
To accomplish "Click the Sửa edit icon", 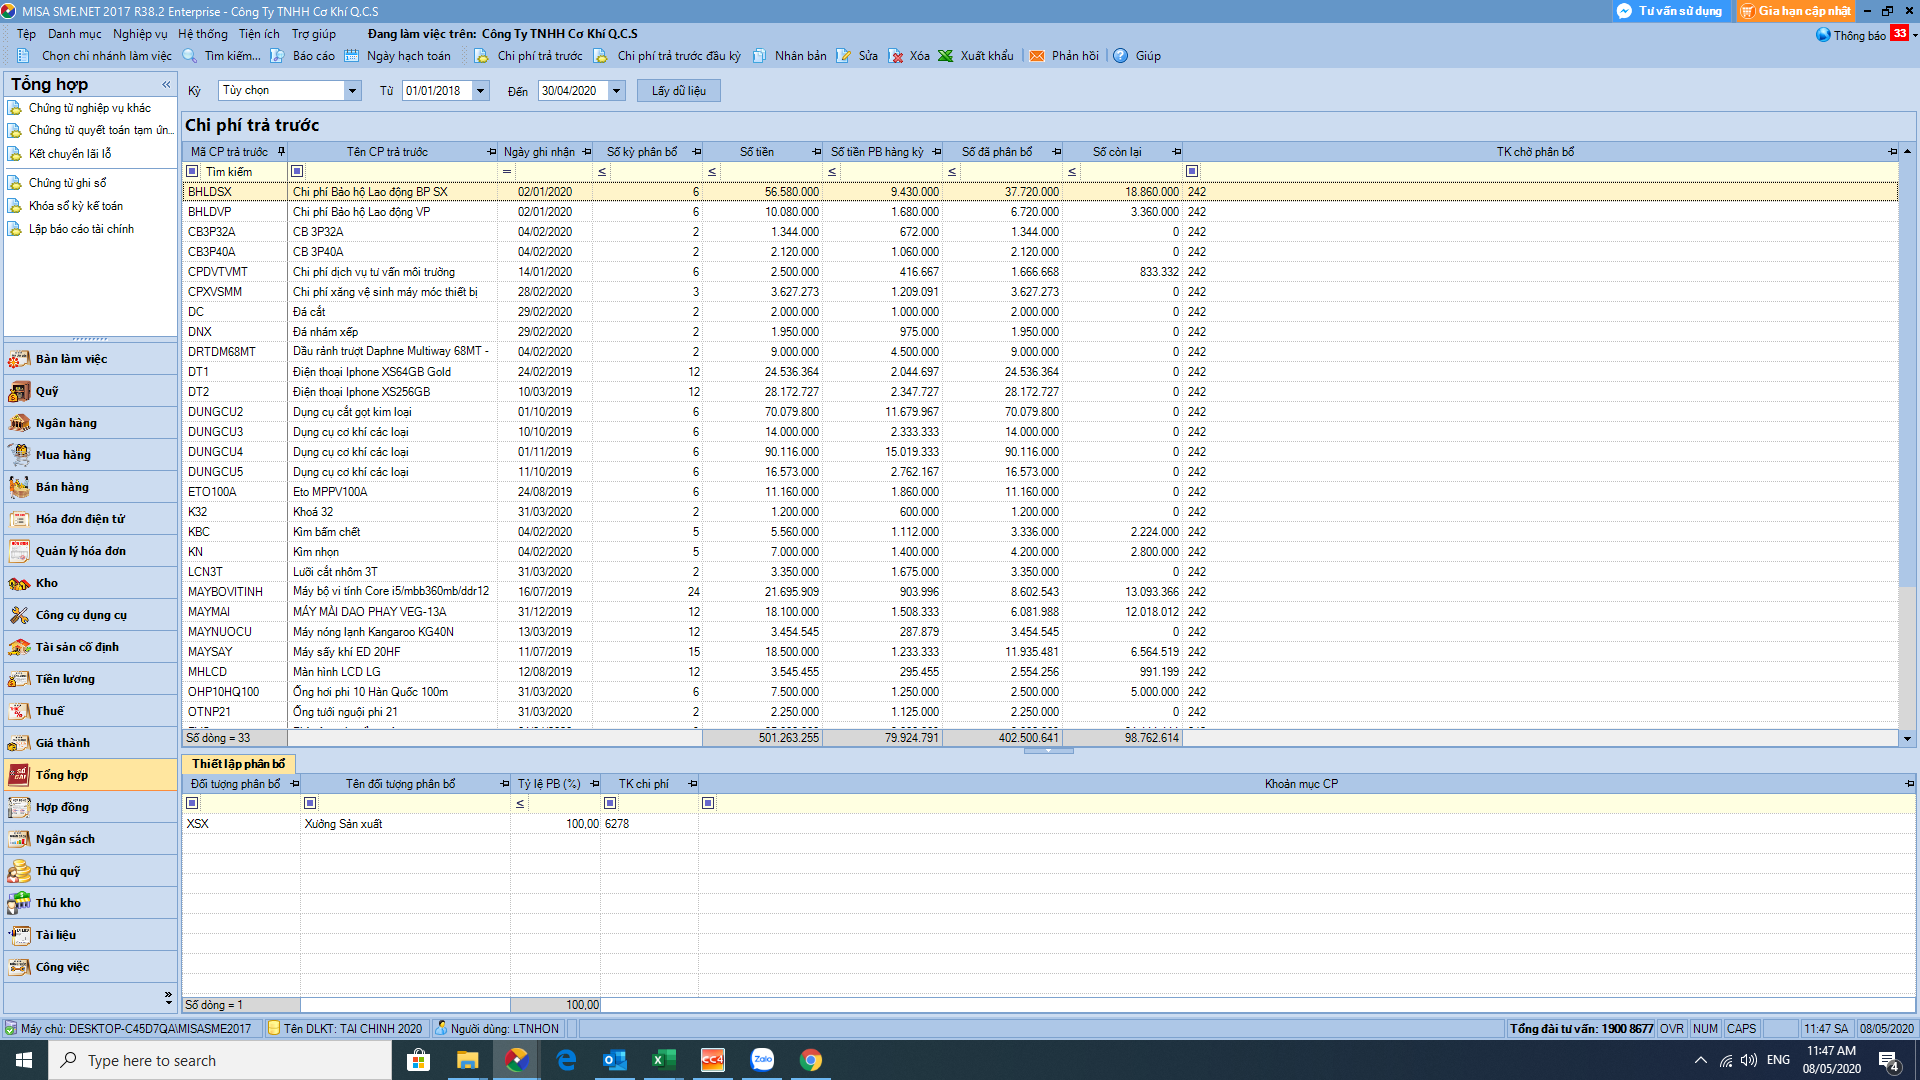I will coord(844,56).
